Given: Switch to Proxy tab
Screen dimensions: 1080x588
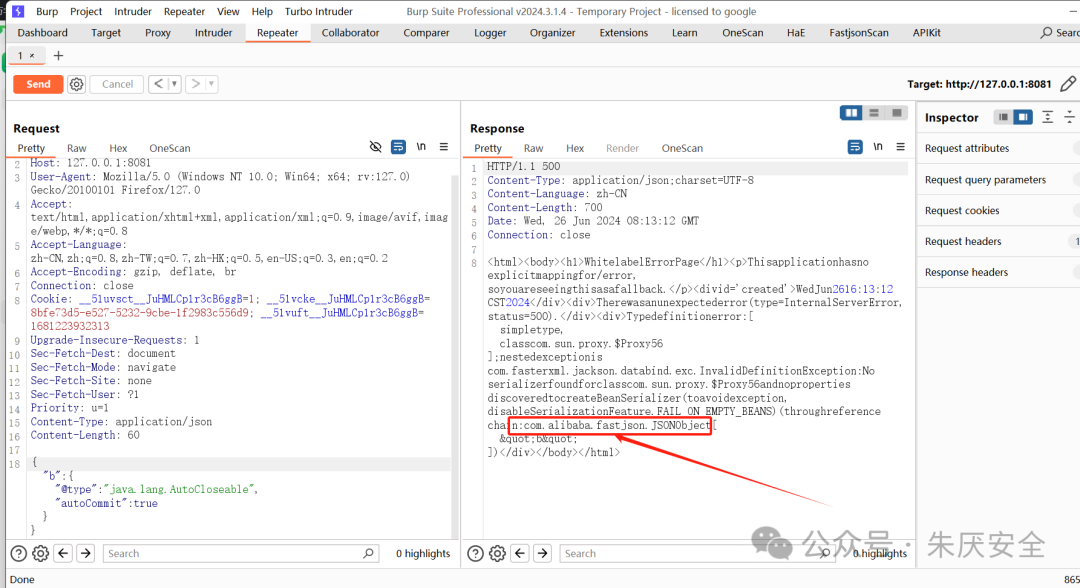Looking at the screenshot, I should [158, 32].
